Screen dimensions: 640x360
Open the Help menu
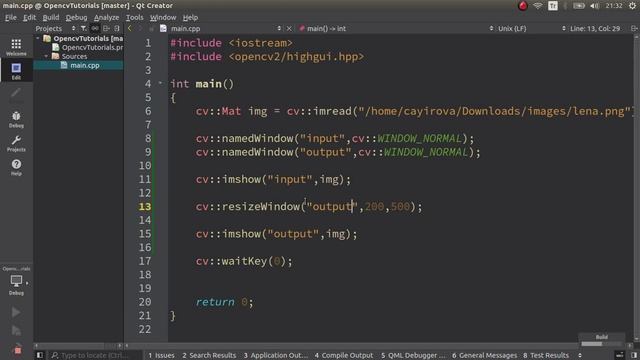coord(190,17)
